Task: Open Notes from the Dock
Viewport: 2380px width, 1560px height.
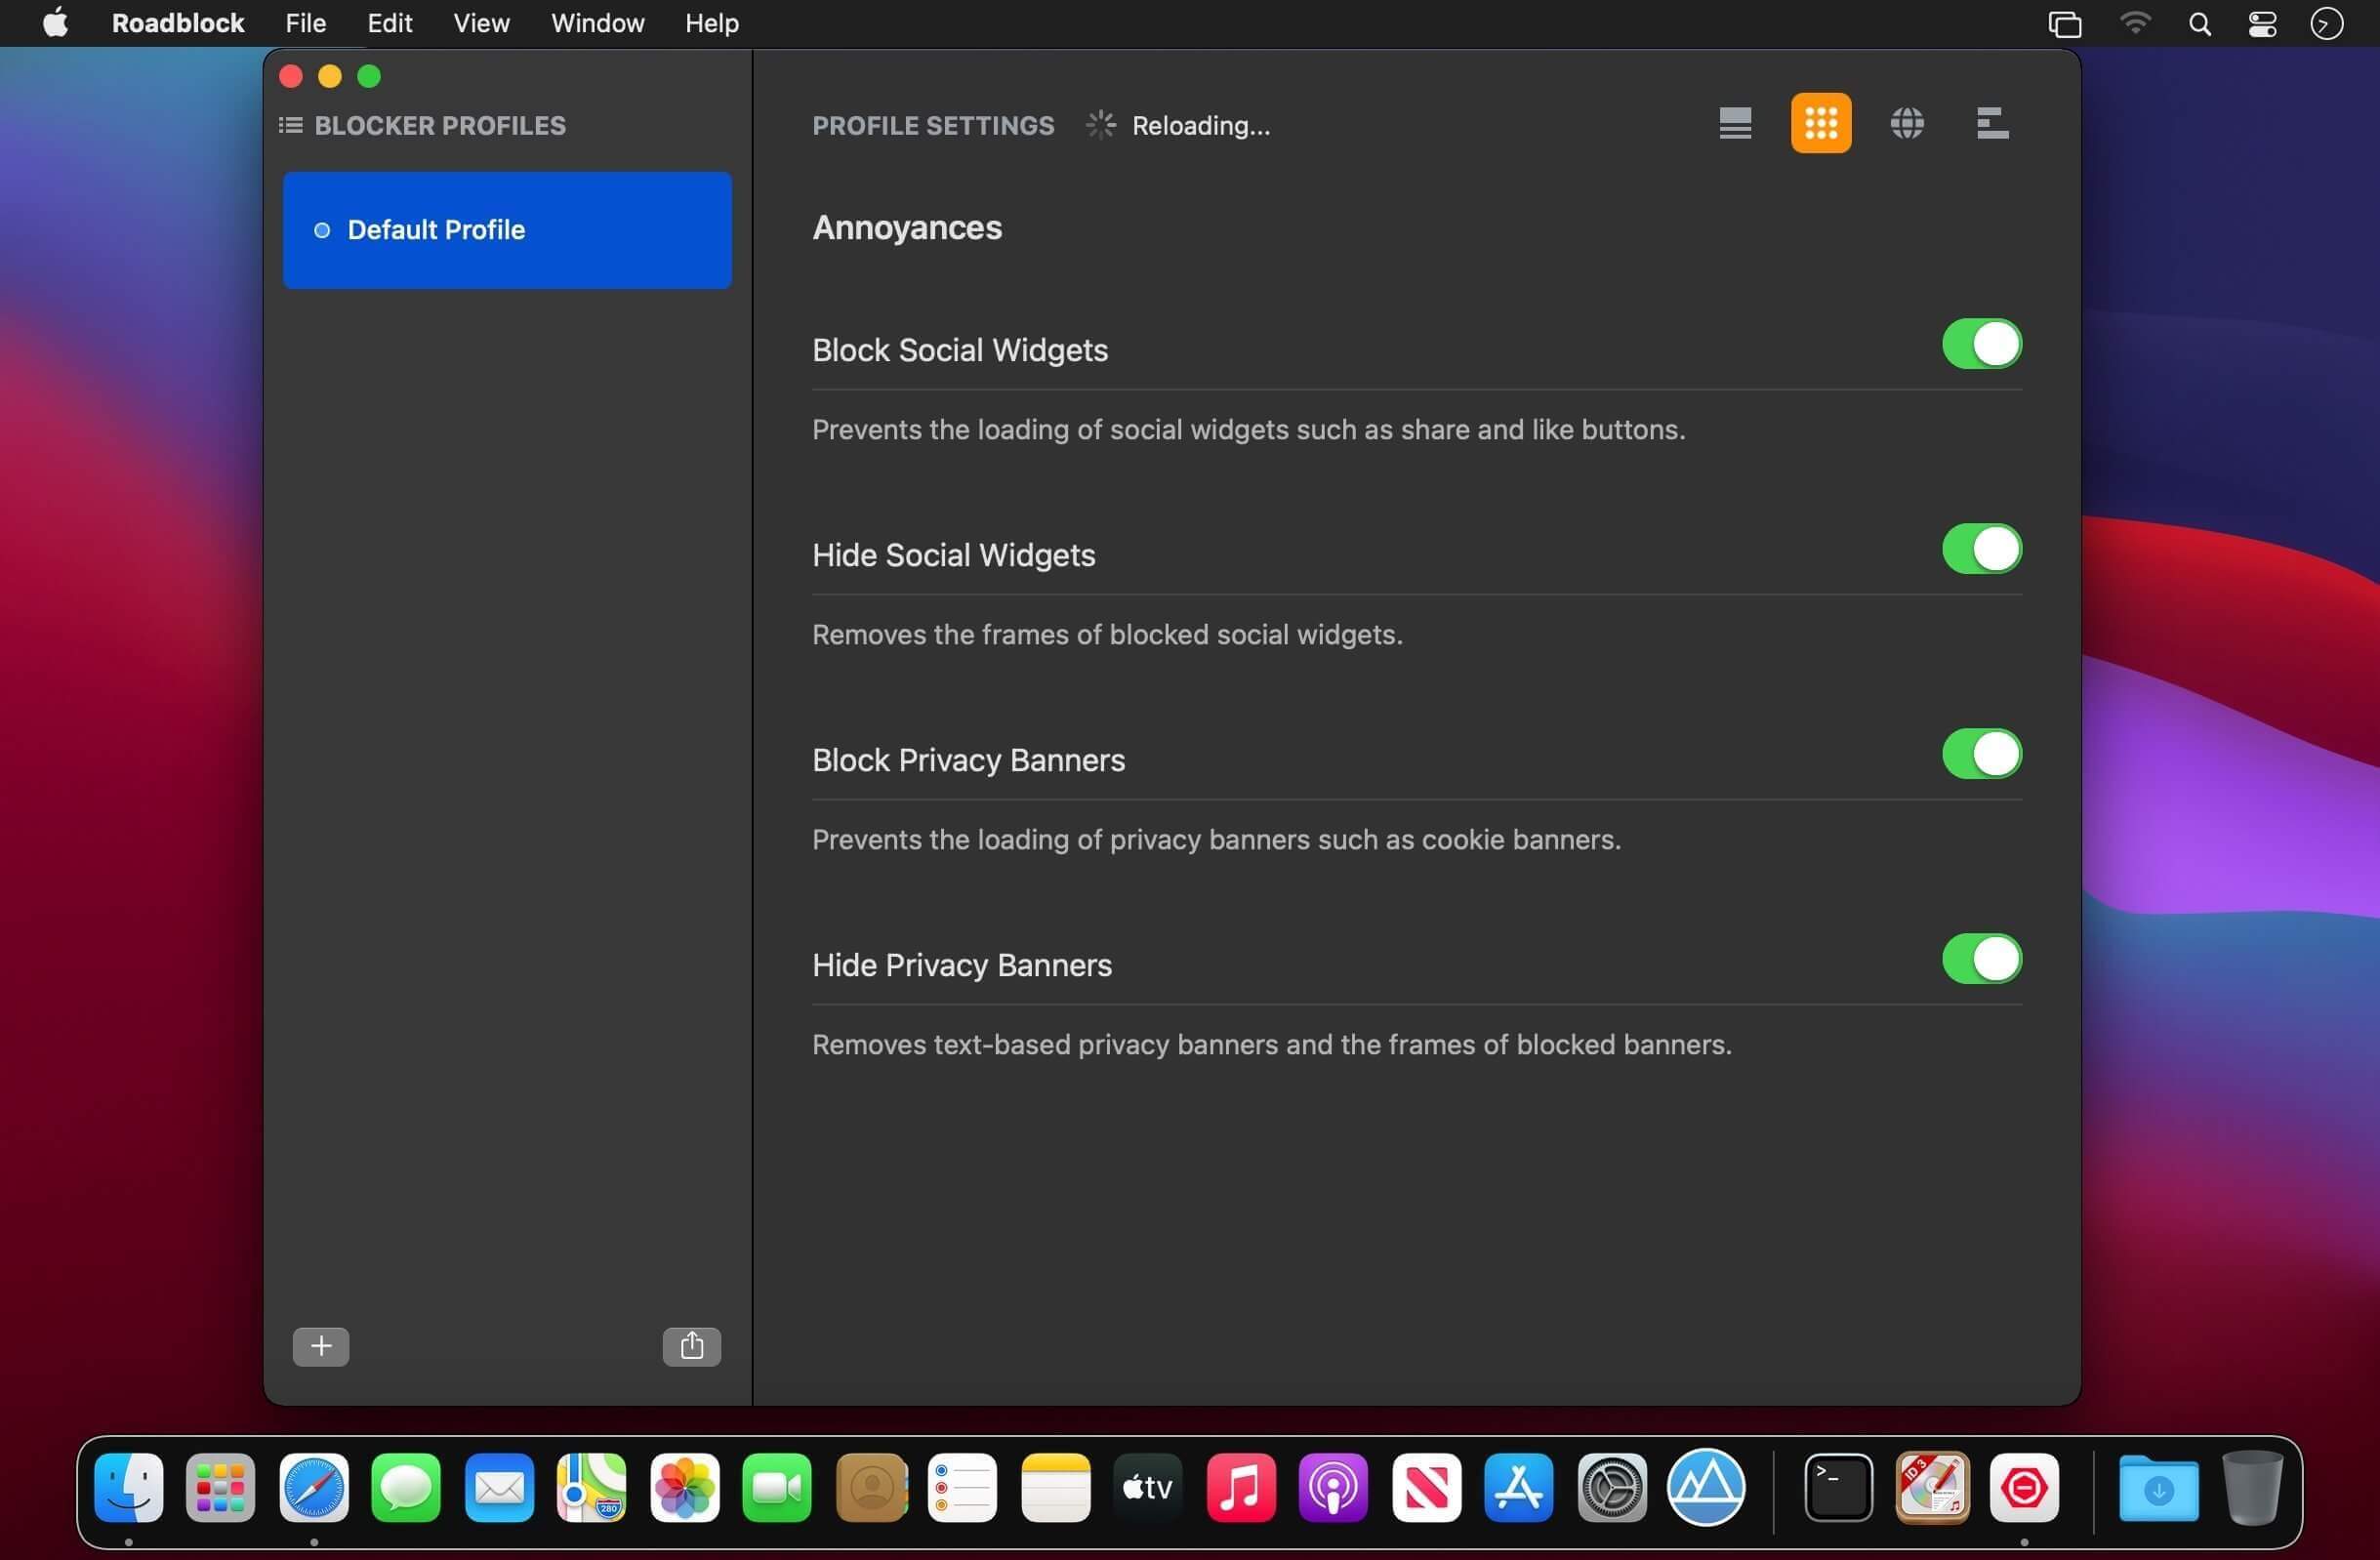Action: 1055,1487
